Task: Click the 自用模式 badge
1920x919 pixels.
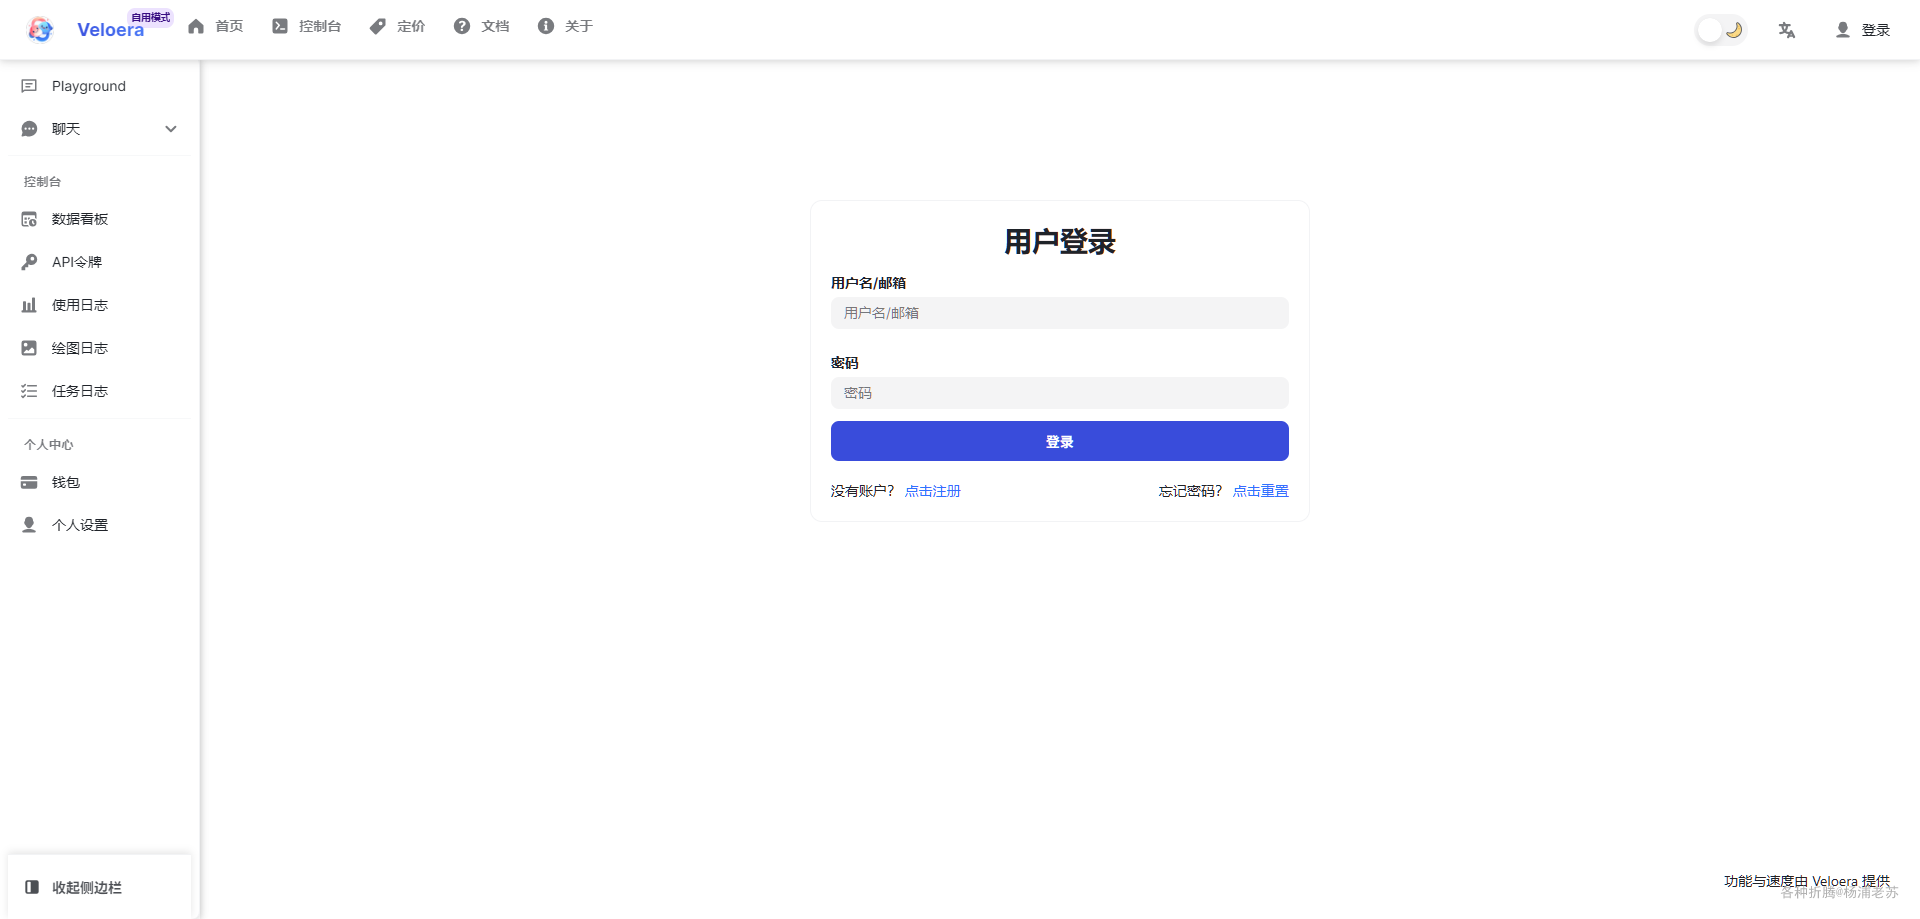Action: pyautogui.click(x=151, y=17)
